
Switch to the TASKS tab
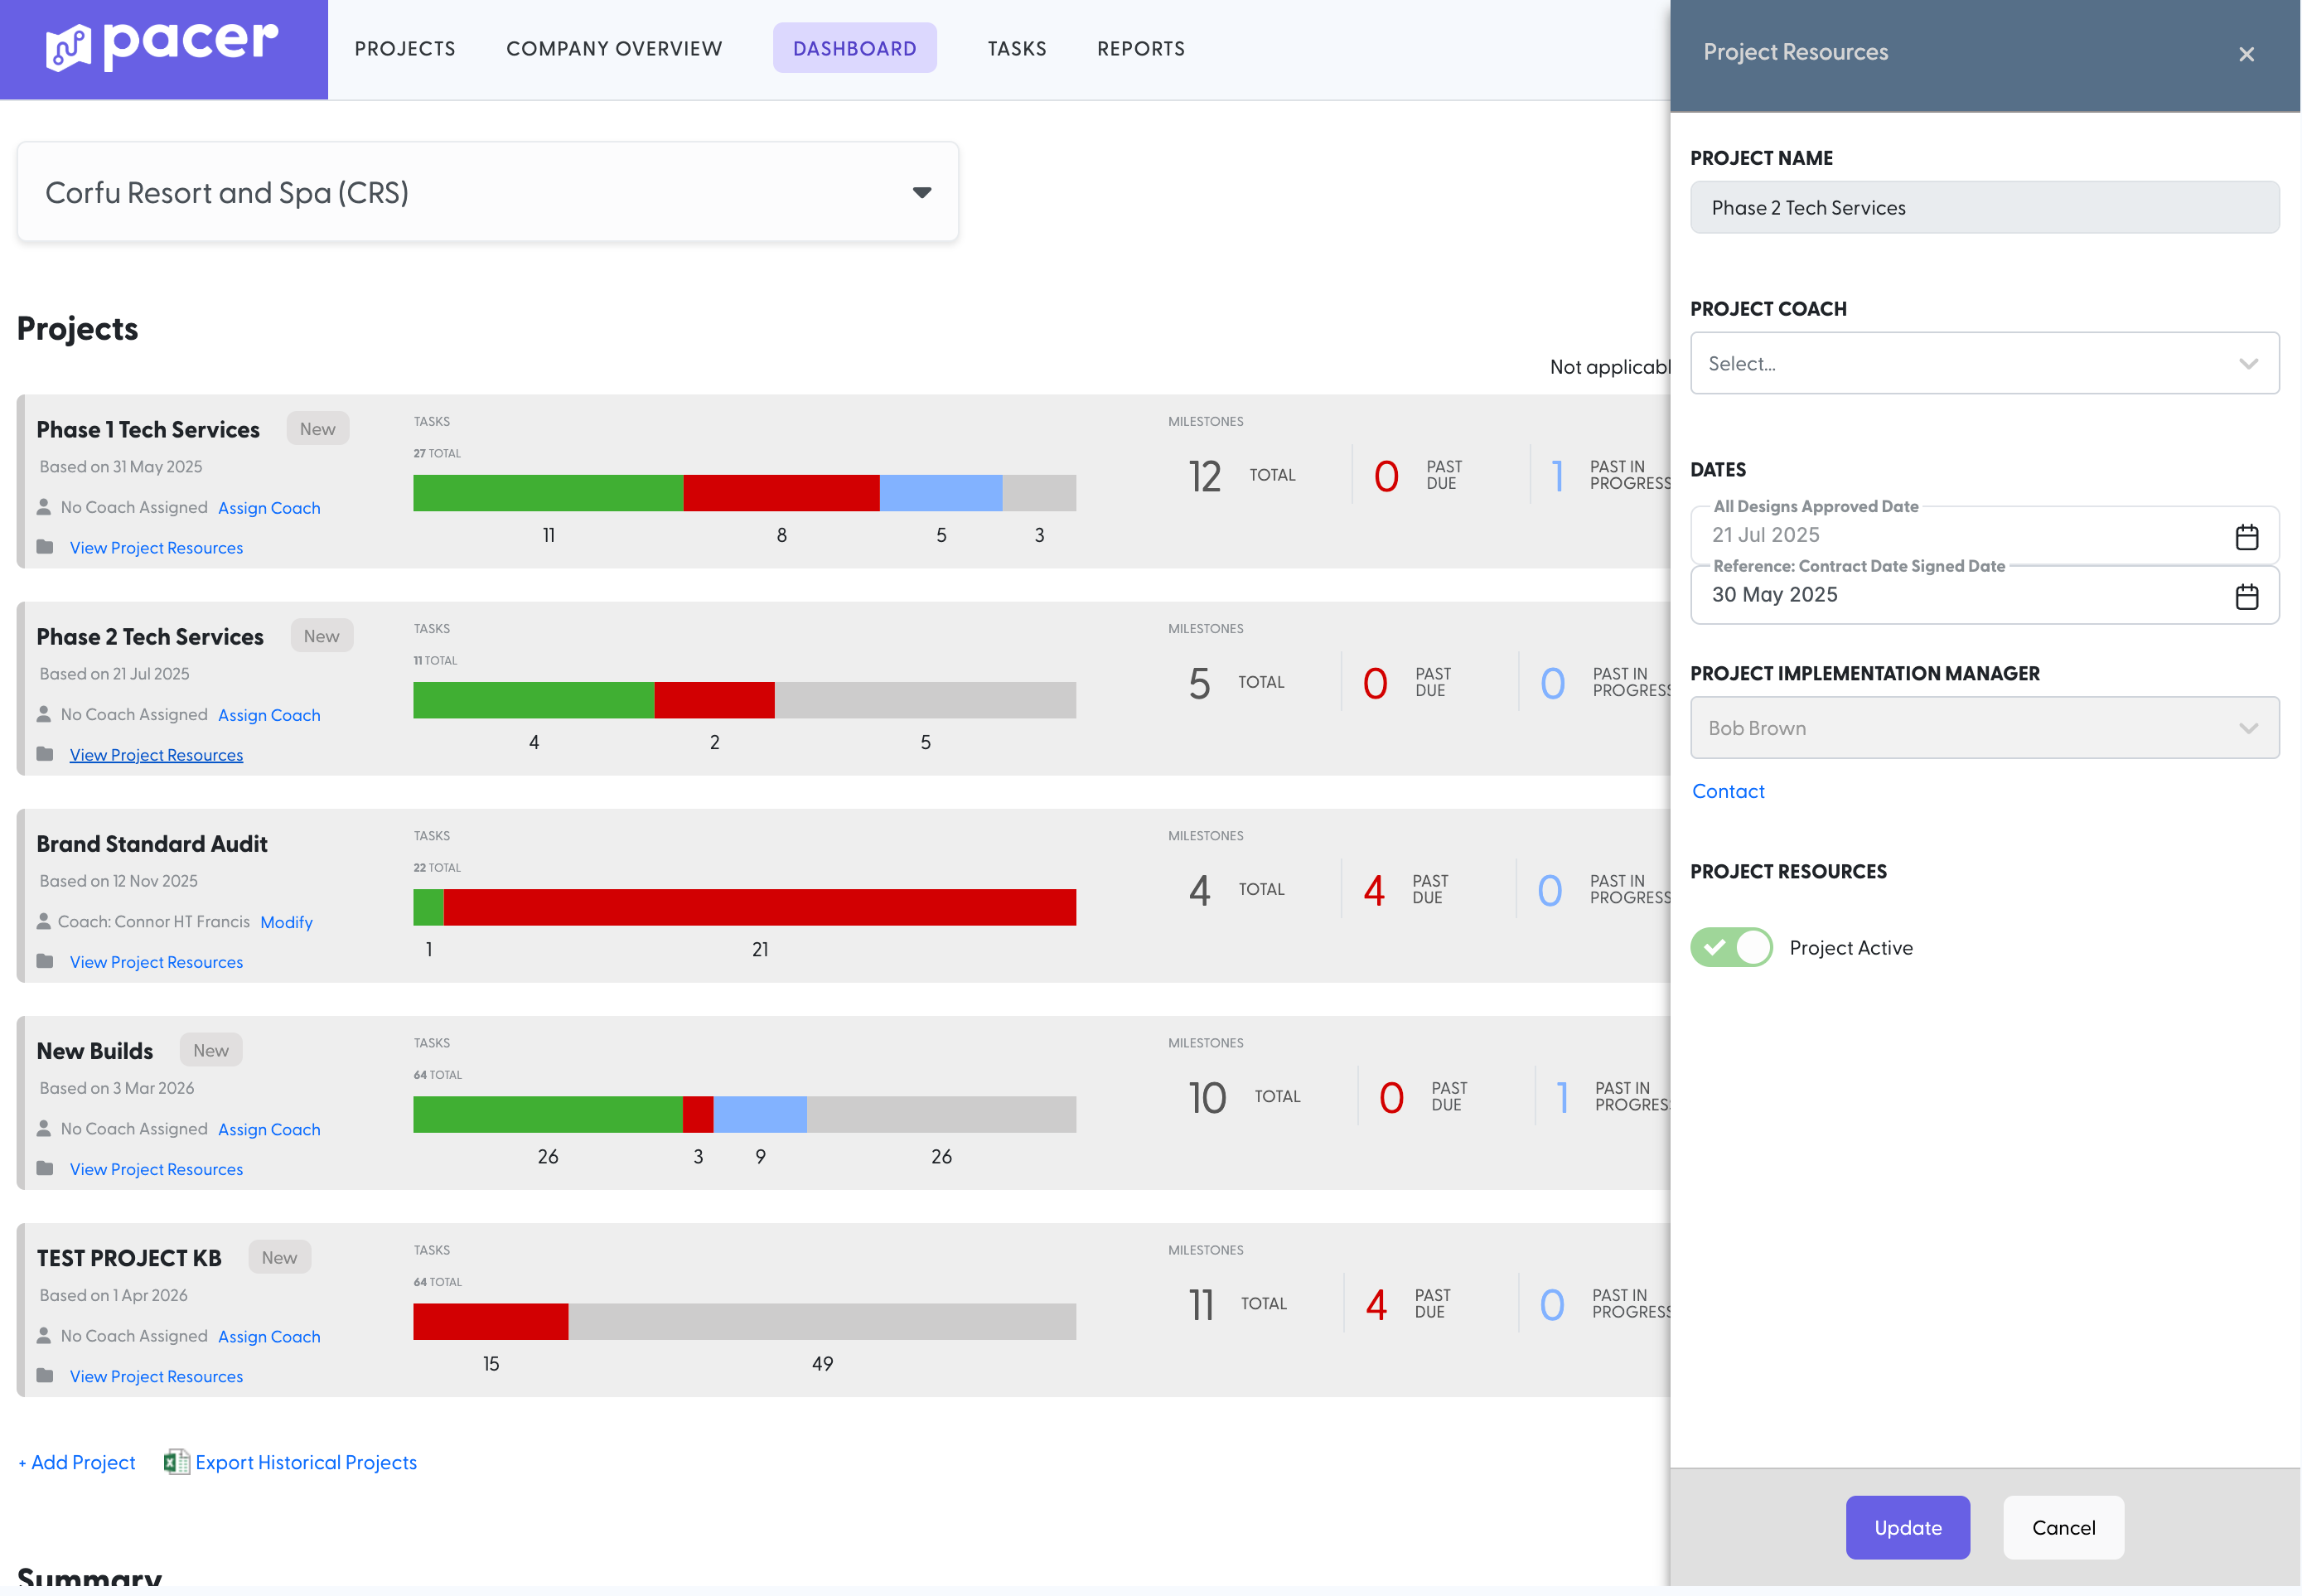[x=1017, y=48]
